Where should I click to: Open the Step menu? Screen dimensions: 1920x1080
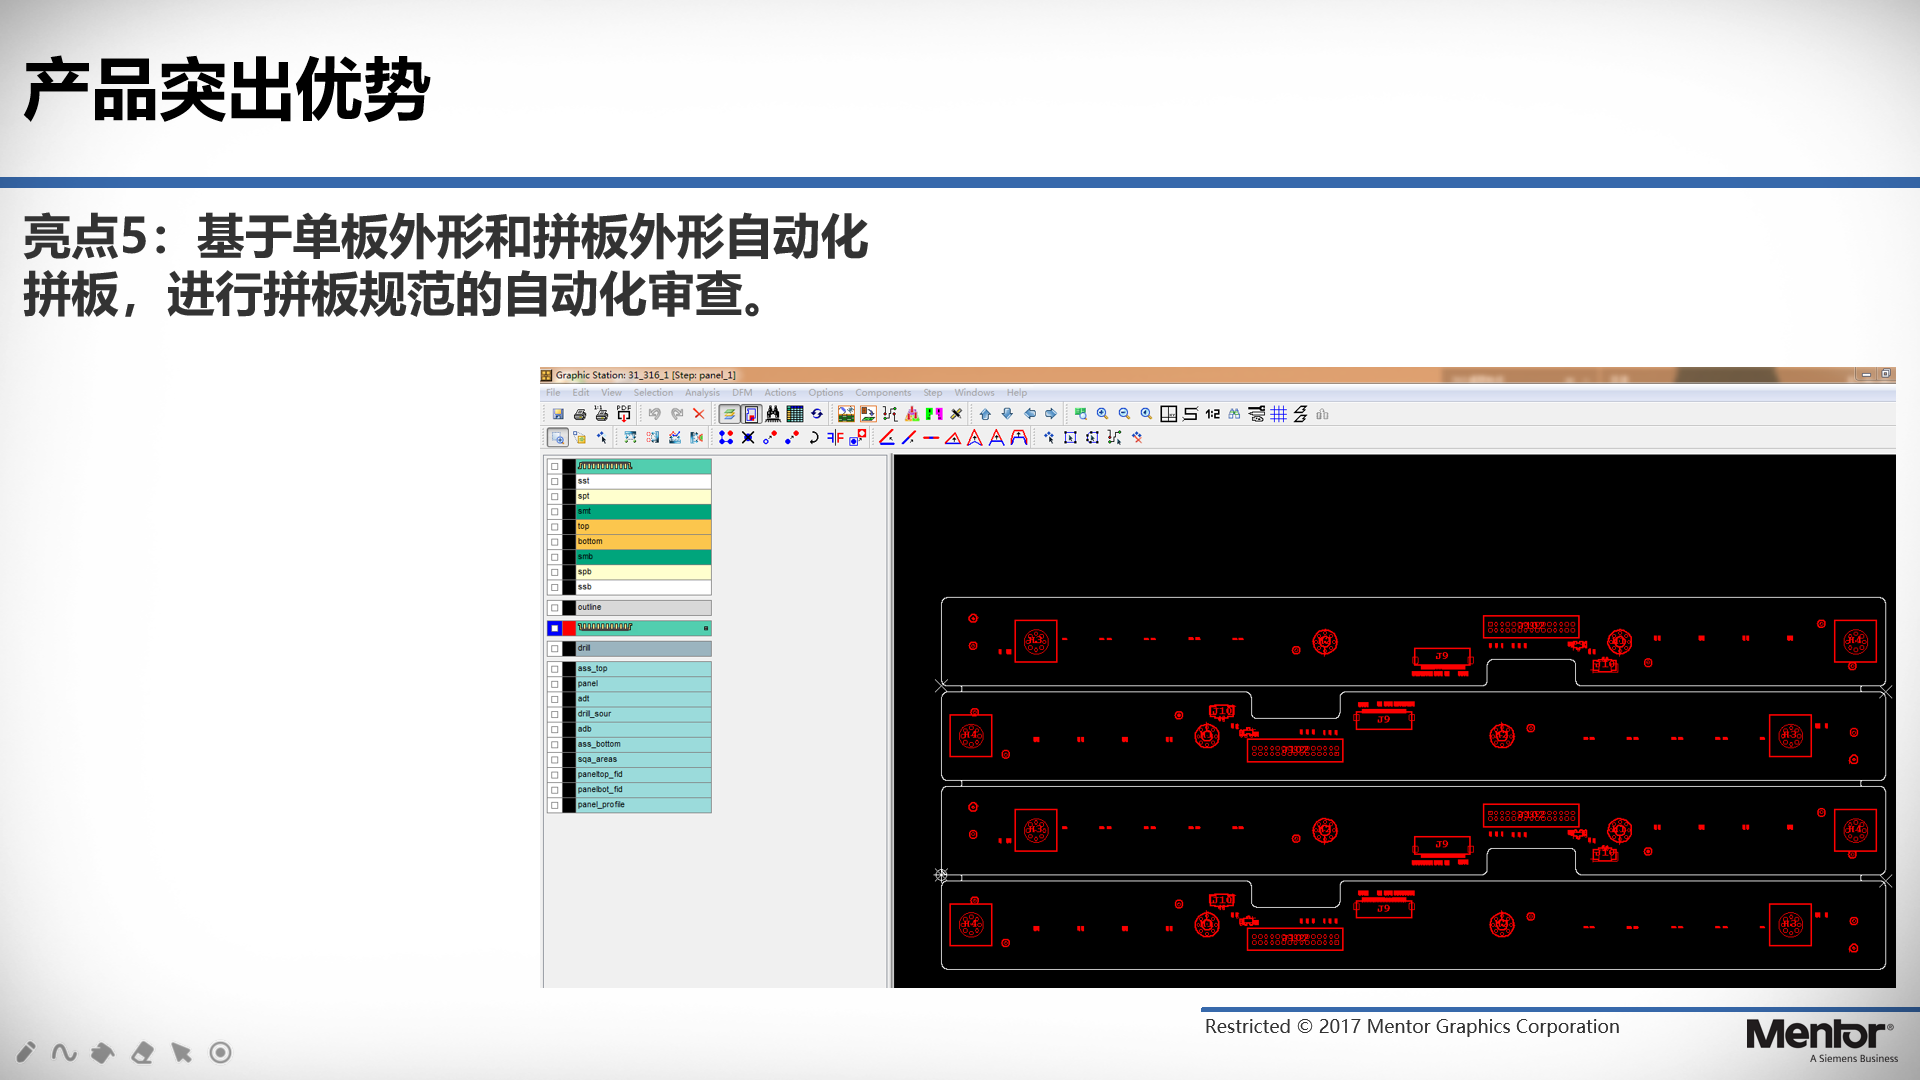pyautogui.click(x=933, y=393)
